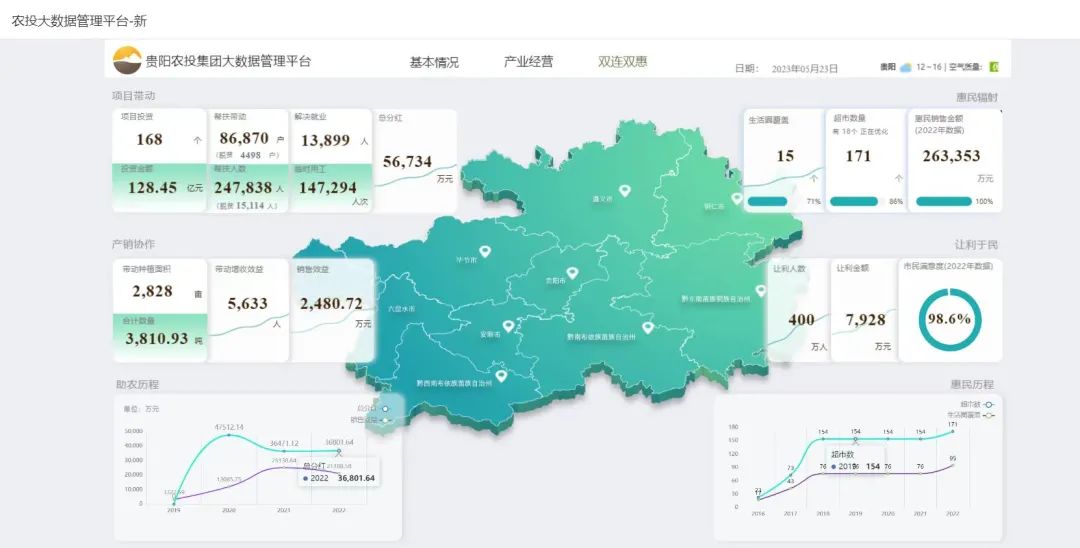Click the Guiyang weather cloud icon
Screen dimensions: 1080x548
pyautogui.click(x=905, y=68)
